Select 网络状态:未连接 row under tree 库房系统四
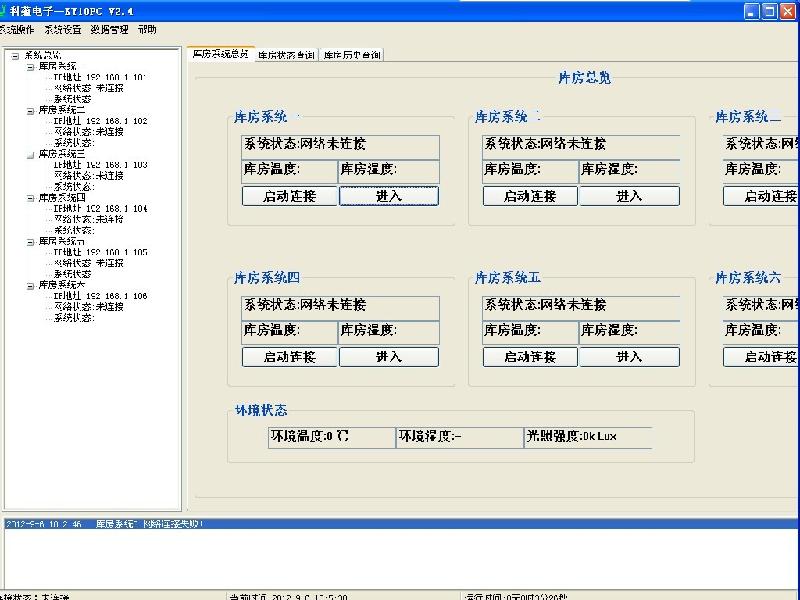 [89, 219]
